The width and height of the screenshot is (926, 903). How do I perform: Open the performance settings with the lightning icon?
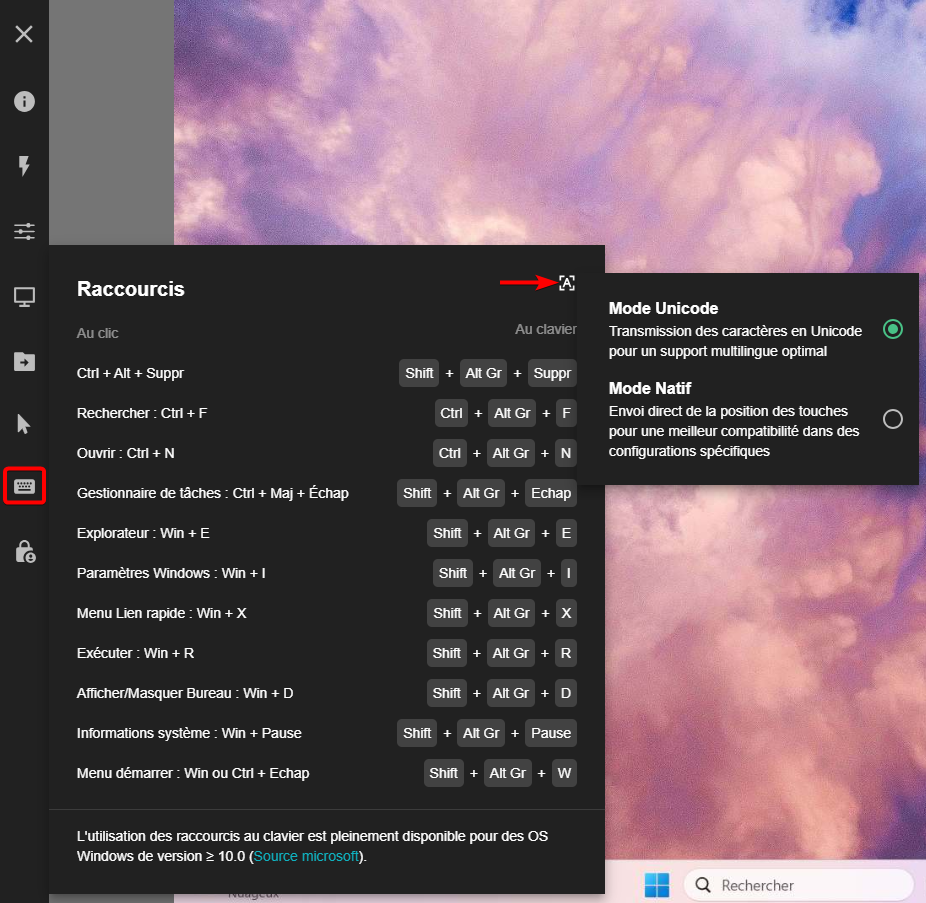[x=23, y=166]
